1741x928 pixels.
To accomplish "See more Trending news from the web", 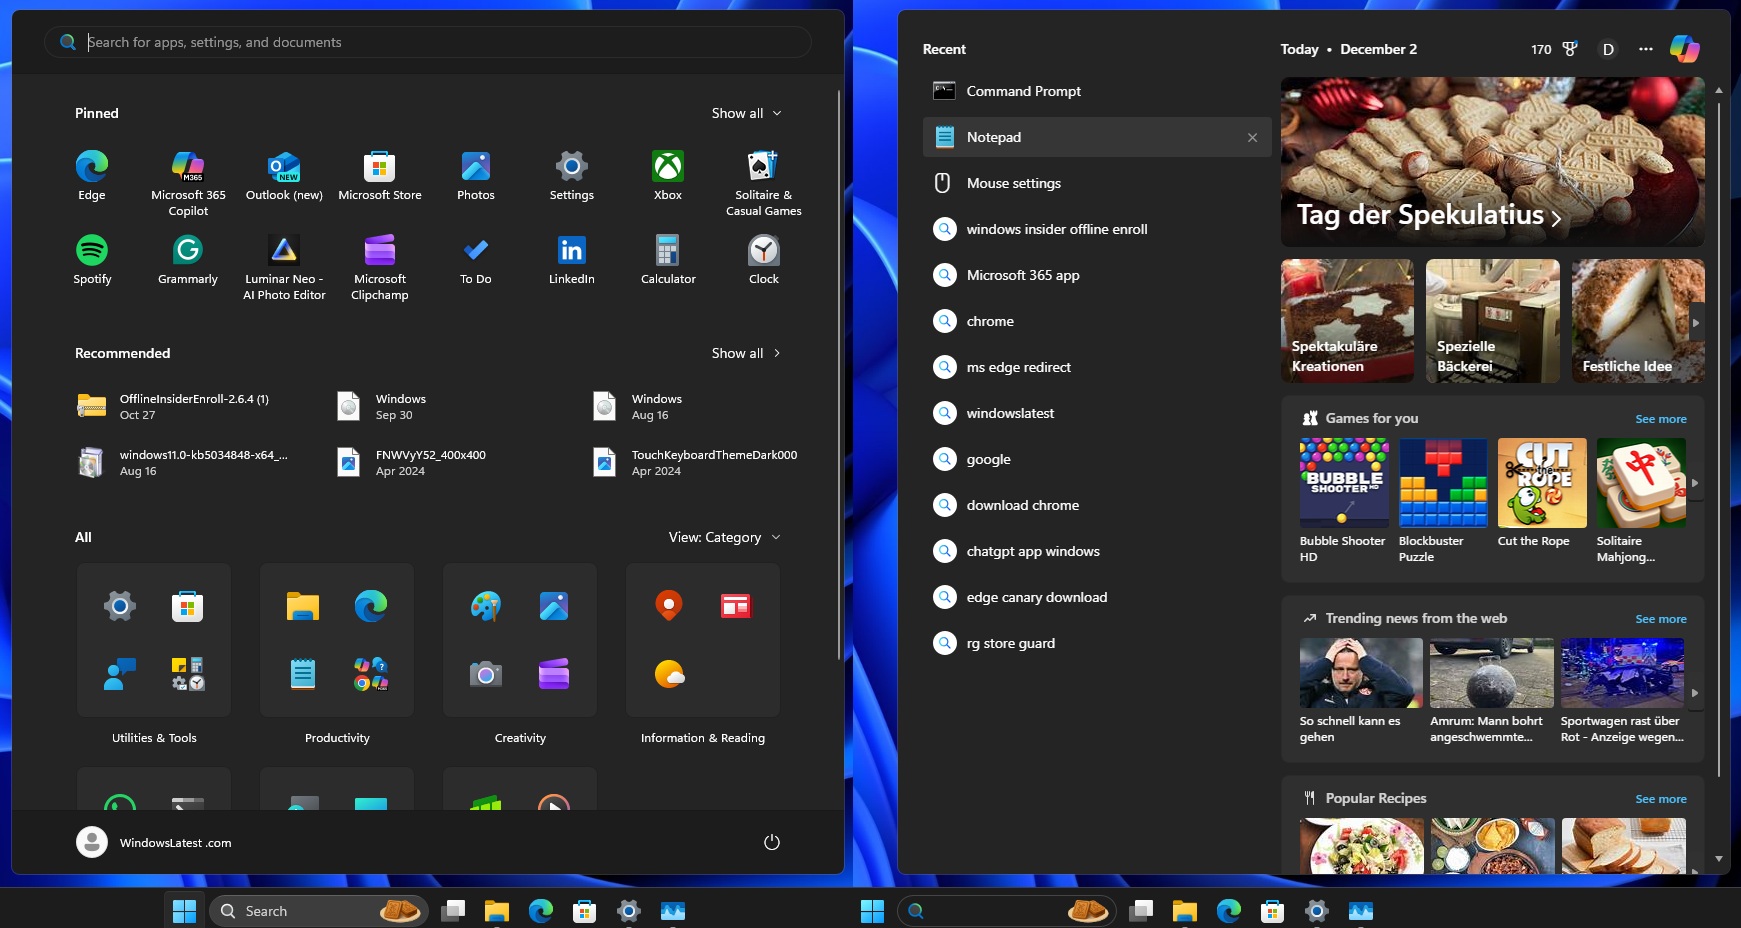I will 1659,618.
